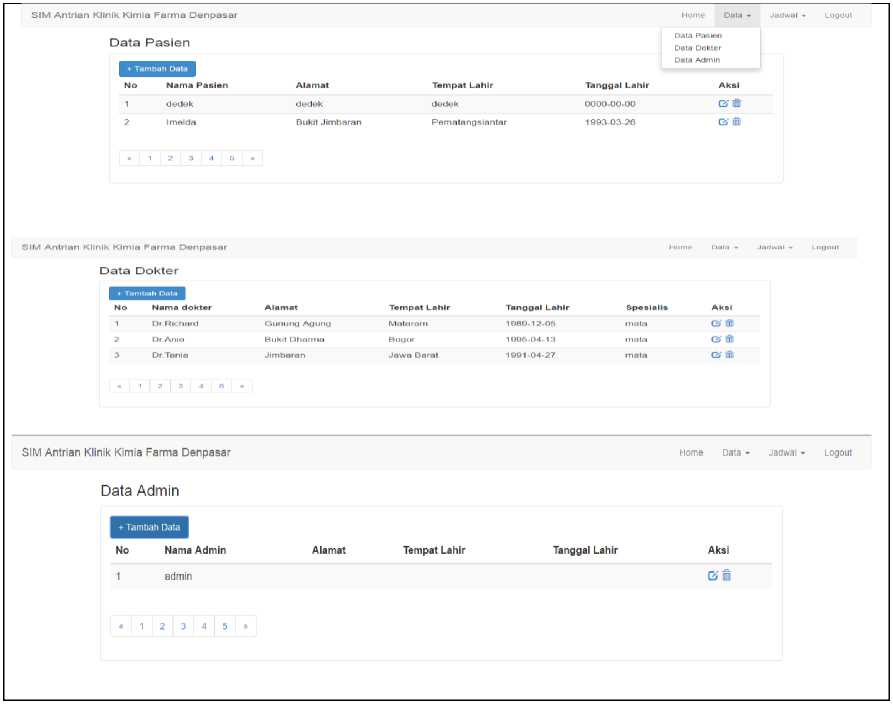
Task: Select Data Dokter from the open Data menu
Action: coord(697,48)
